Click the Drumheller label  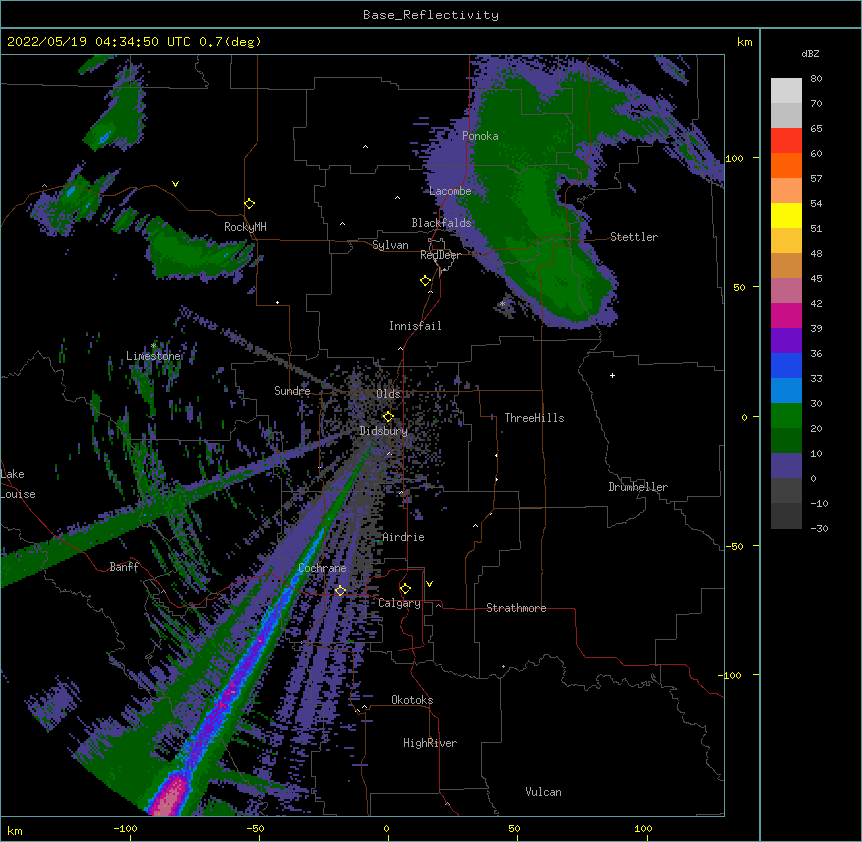pyautogui.click(x=638, y=487)
